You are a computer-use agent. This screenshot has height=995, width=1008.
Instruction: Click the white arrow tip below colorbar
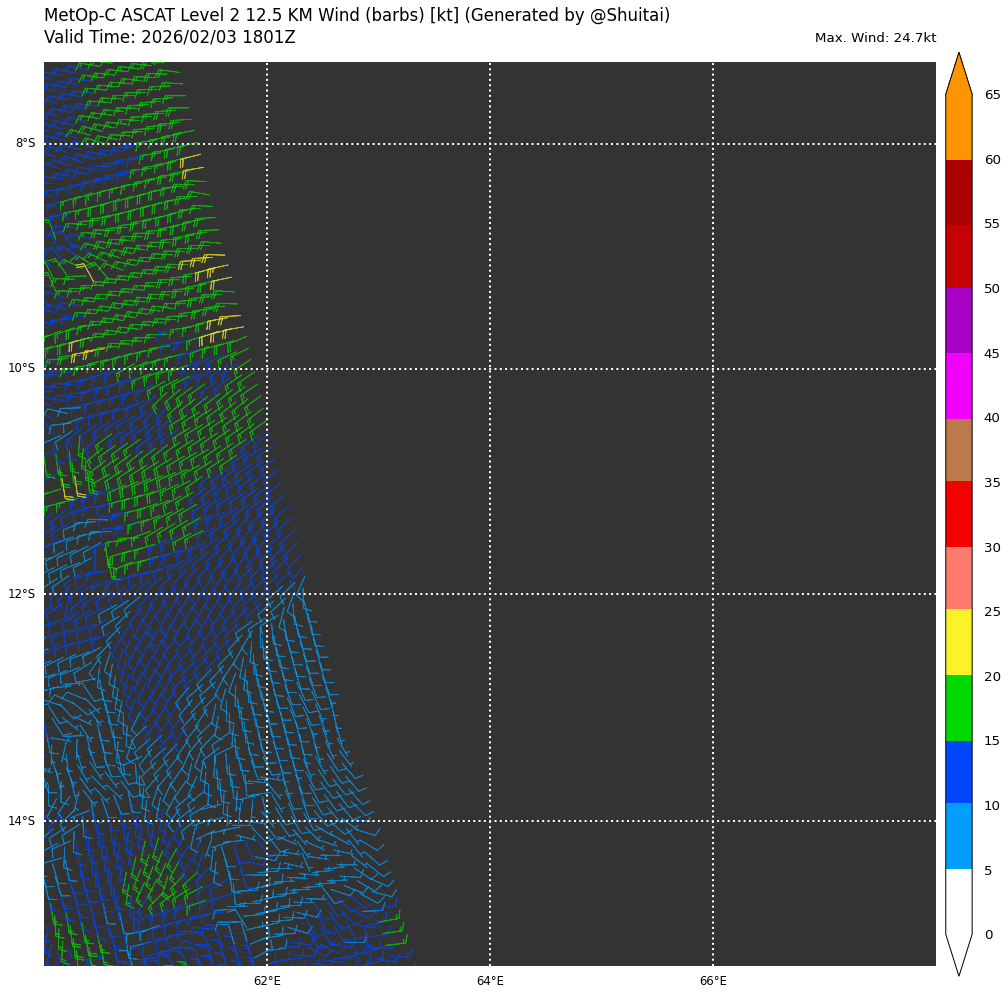[x=958, y=955]
